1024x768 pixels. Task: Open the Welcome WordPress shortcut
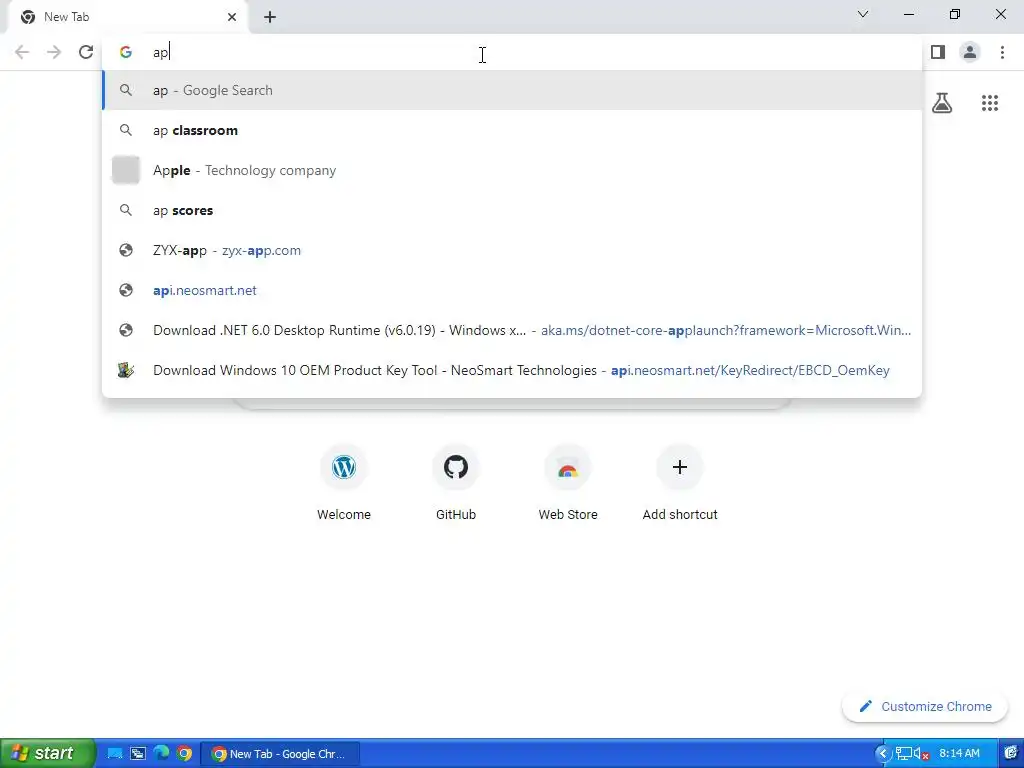point(344,483)
